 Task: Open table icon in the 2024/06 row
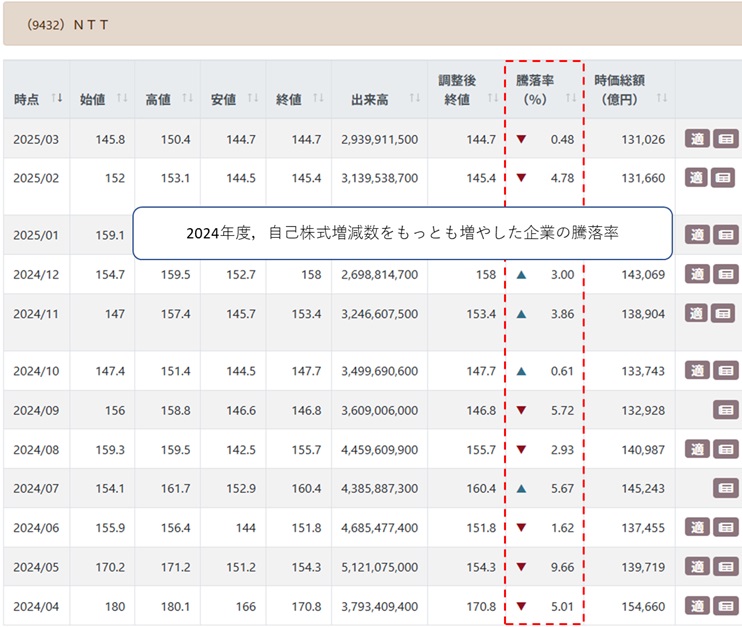725,527
